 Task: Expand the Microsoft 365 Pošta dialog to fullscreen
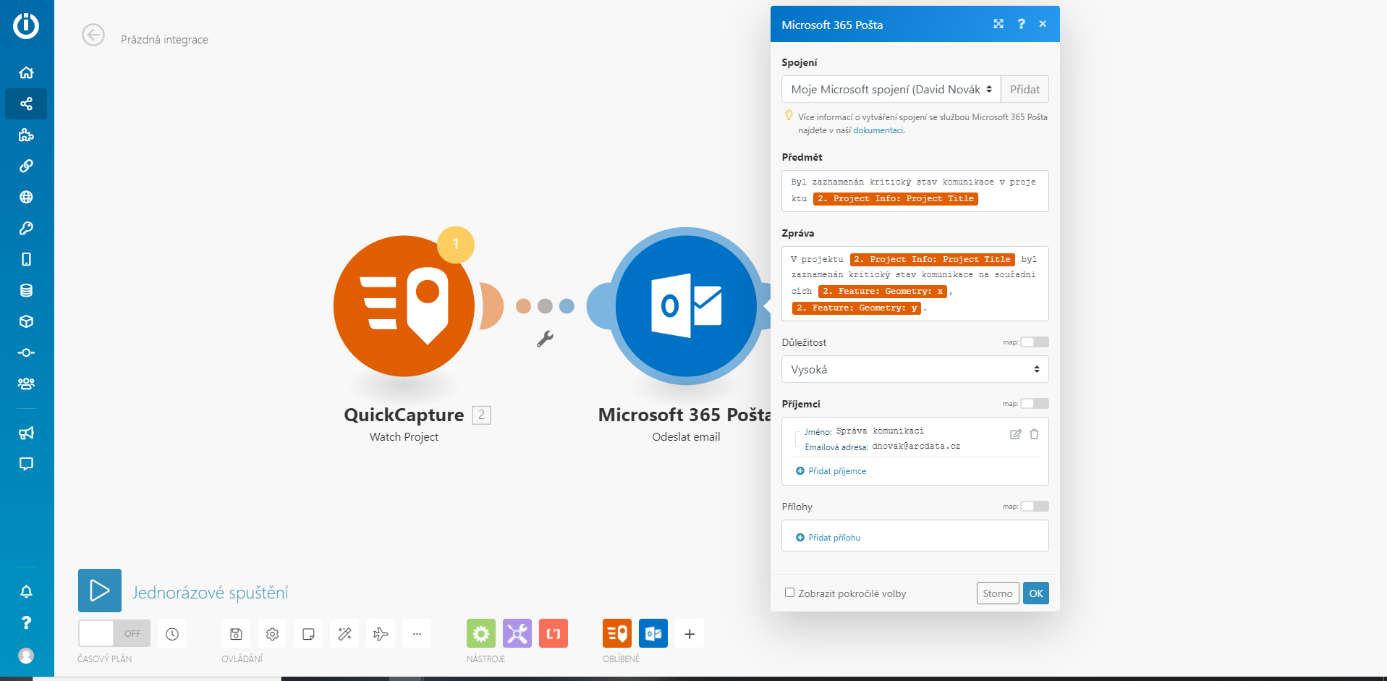click(998, 24)
